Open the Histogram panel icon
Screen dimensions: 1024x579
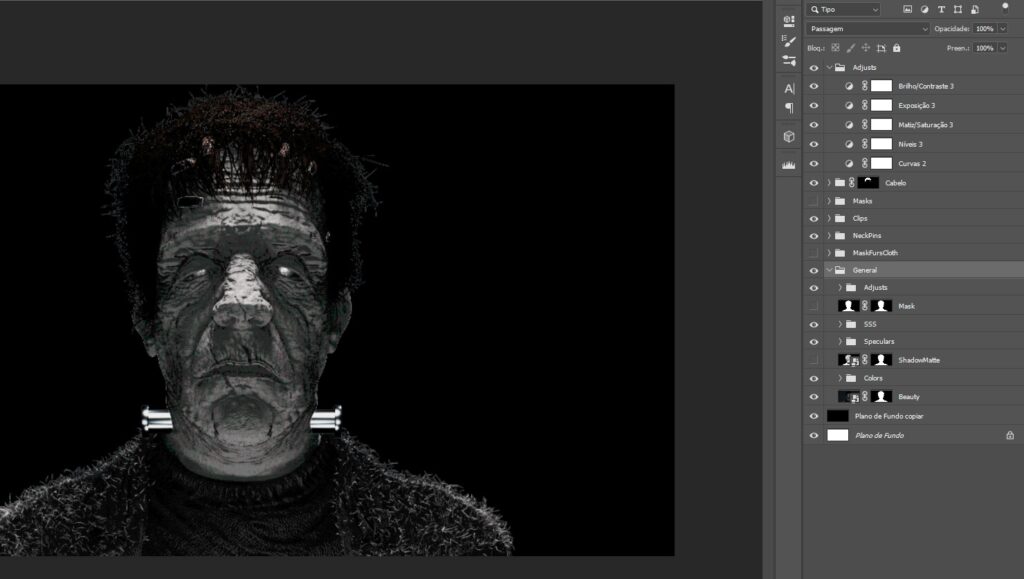[789, 165]
